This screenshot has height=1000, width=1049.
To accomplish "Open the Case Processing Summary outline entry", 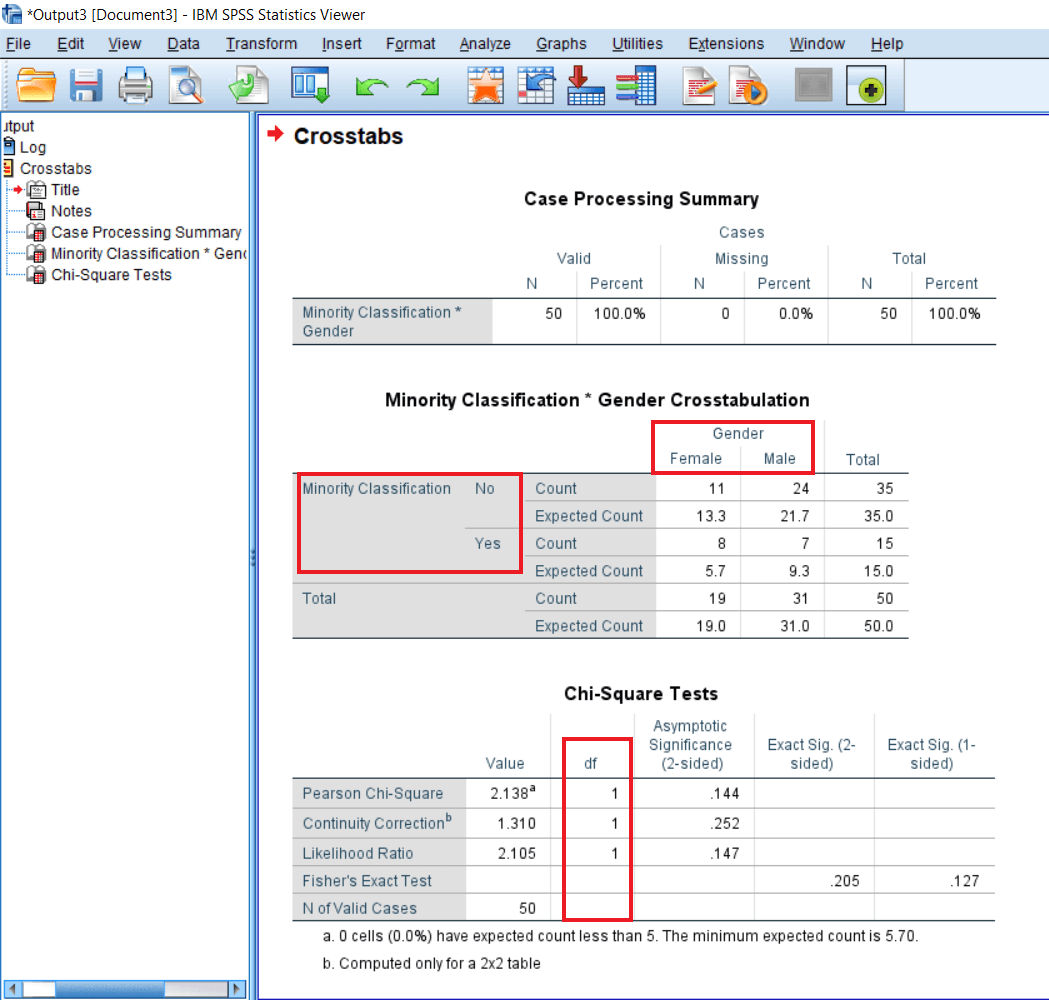I will [145, 232].
